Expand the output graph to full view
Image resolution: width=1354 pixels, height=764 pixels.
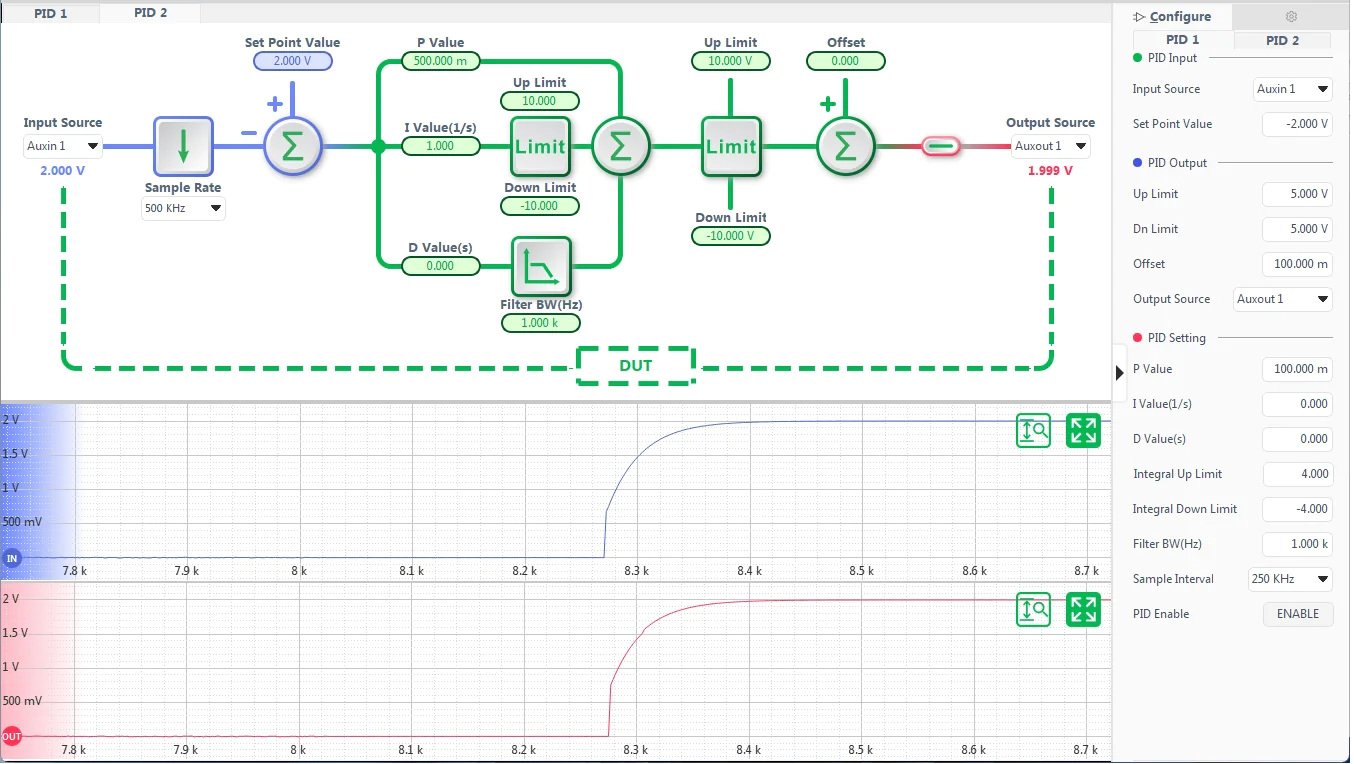[x=1083, y=610]
